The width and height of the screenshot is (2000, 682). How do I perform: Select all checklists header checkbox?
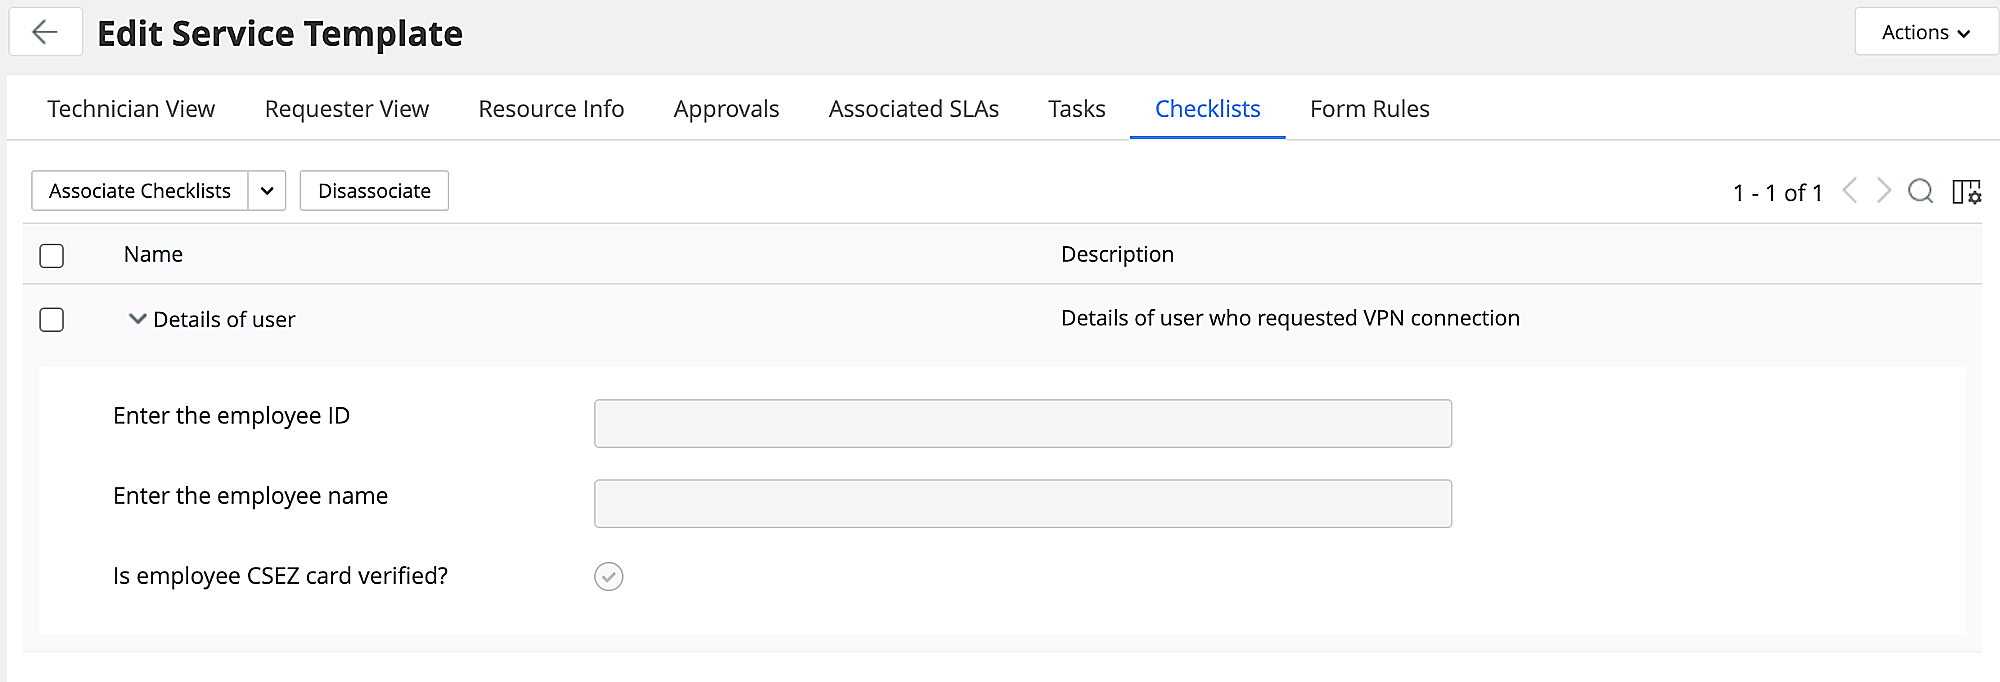(52, 256)
